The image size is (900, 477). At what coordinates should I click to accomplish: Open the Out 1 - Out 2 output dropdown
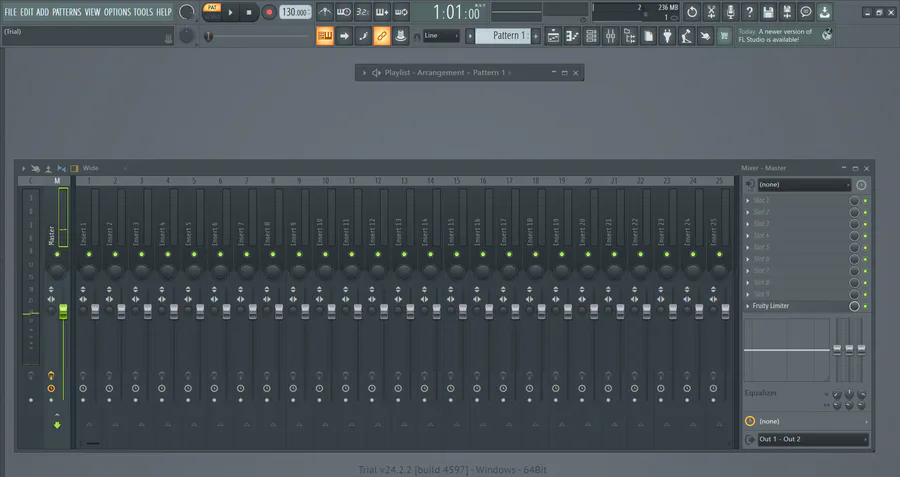click(813, 439)
